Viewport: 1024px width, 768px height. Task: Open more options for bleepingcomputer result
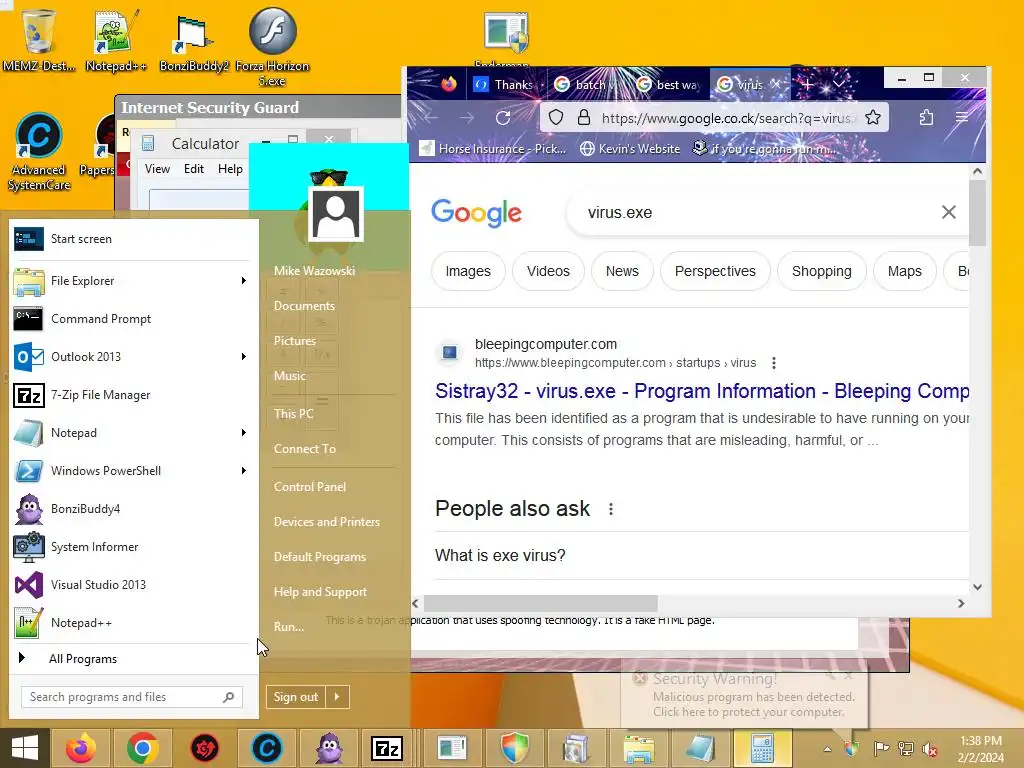point(774,363)
